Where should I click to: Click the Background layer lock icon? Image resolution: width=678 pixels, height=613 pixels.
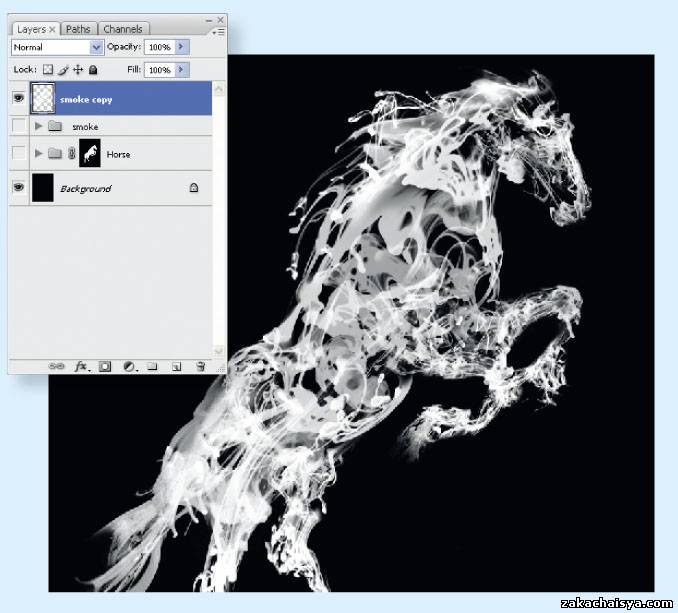[194, 188]
